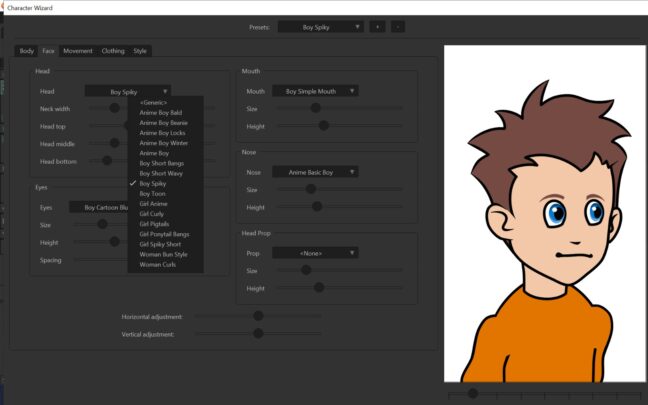Open the Head Prop dropdown
The image size is (648, 405).
[315, 253]
